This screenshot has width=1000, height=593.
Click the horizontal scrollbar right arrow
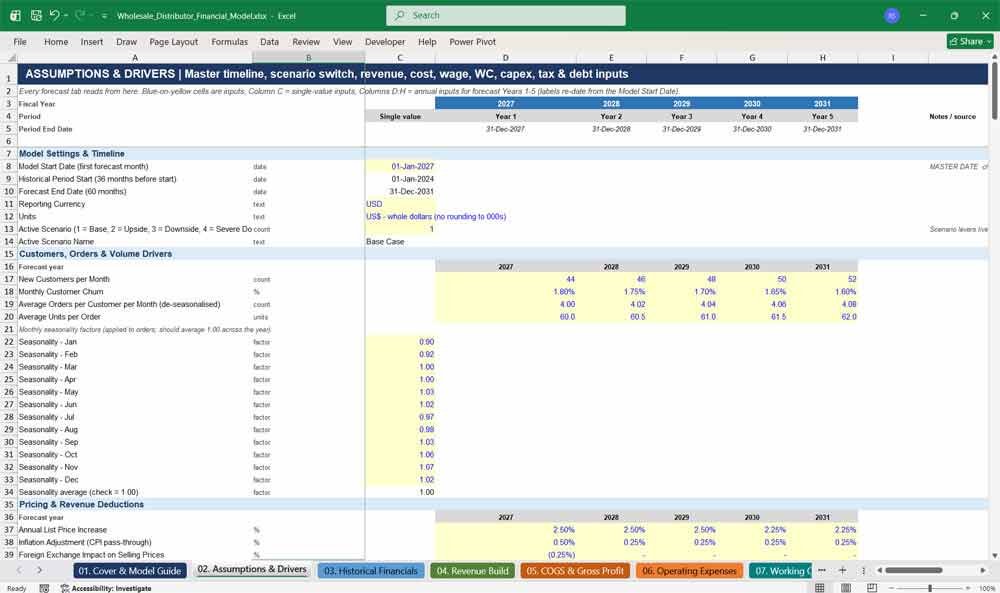983,570
